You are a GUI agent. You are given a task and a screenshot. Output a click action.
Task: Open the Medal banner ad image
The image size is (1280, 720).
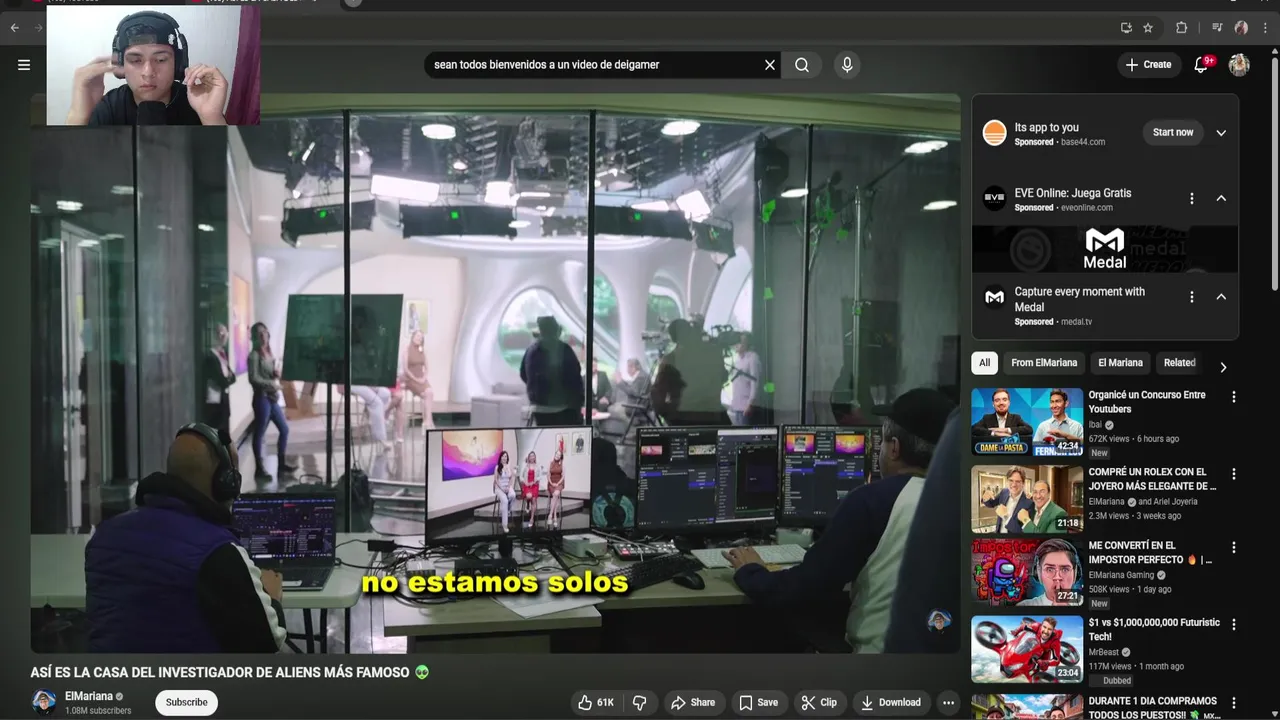click(x=1105, y=249)
